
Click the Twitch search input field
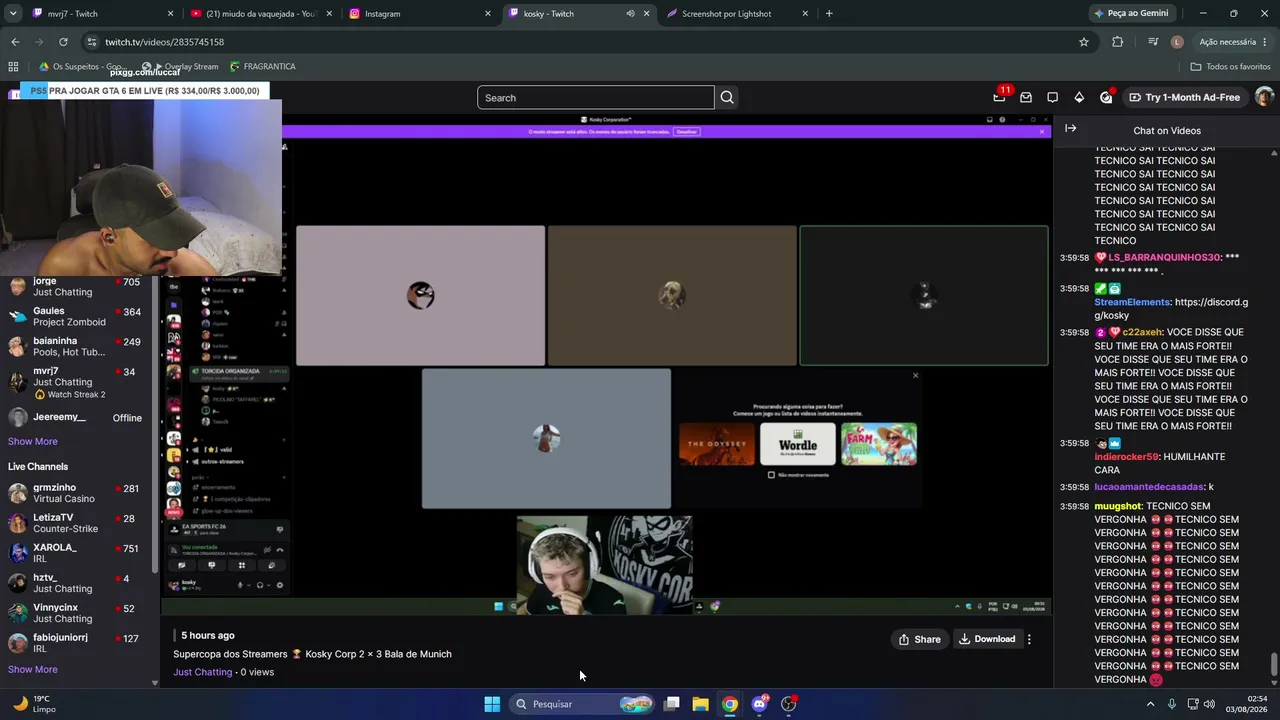596,97
